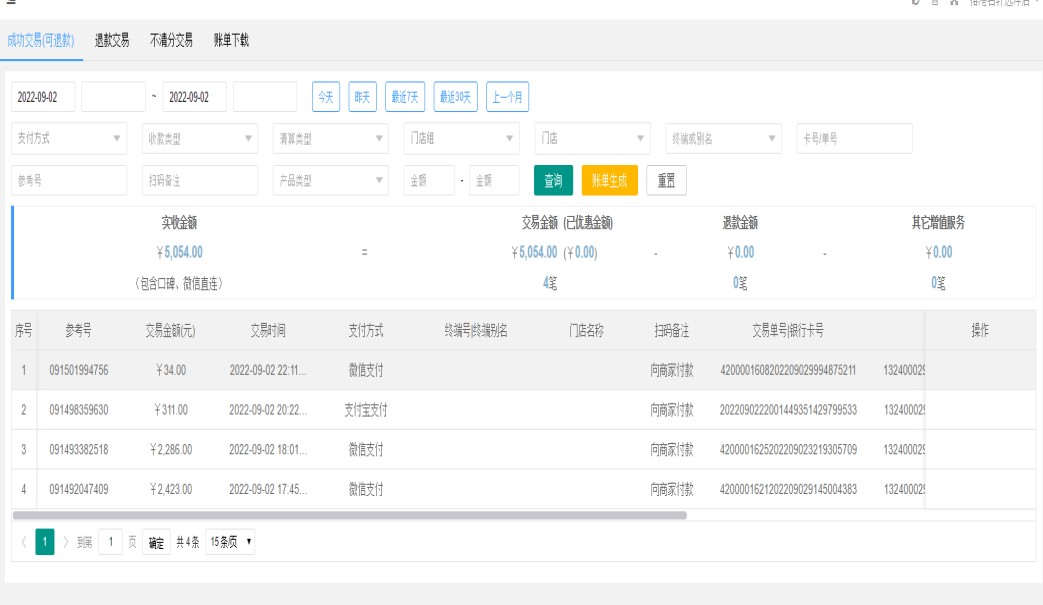This screenshot has height=605, width=1043.
Task: Switch to the 不清分交易 tab
Action: 171,40
